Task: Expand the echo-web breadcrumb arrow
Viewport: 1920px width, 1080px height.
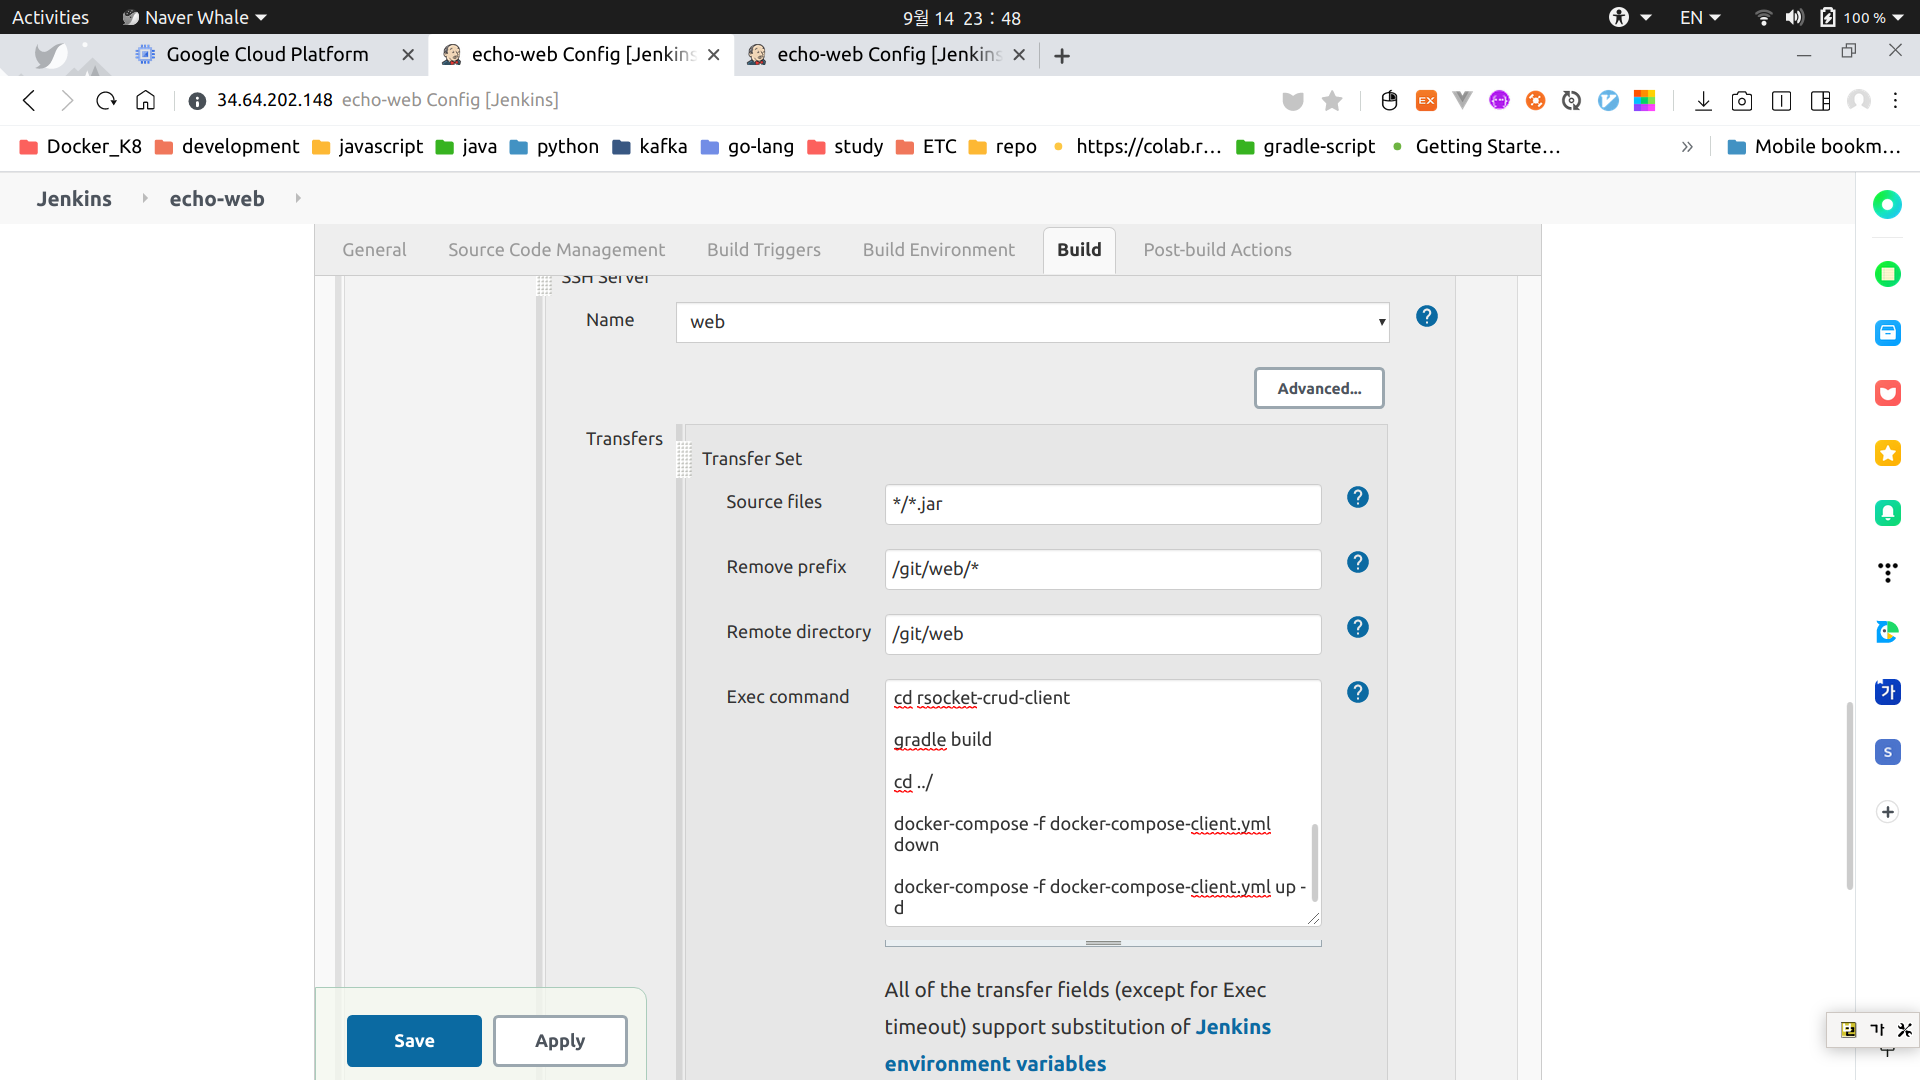Action: (x=298, y=198)
